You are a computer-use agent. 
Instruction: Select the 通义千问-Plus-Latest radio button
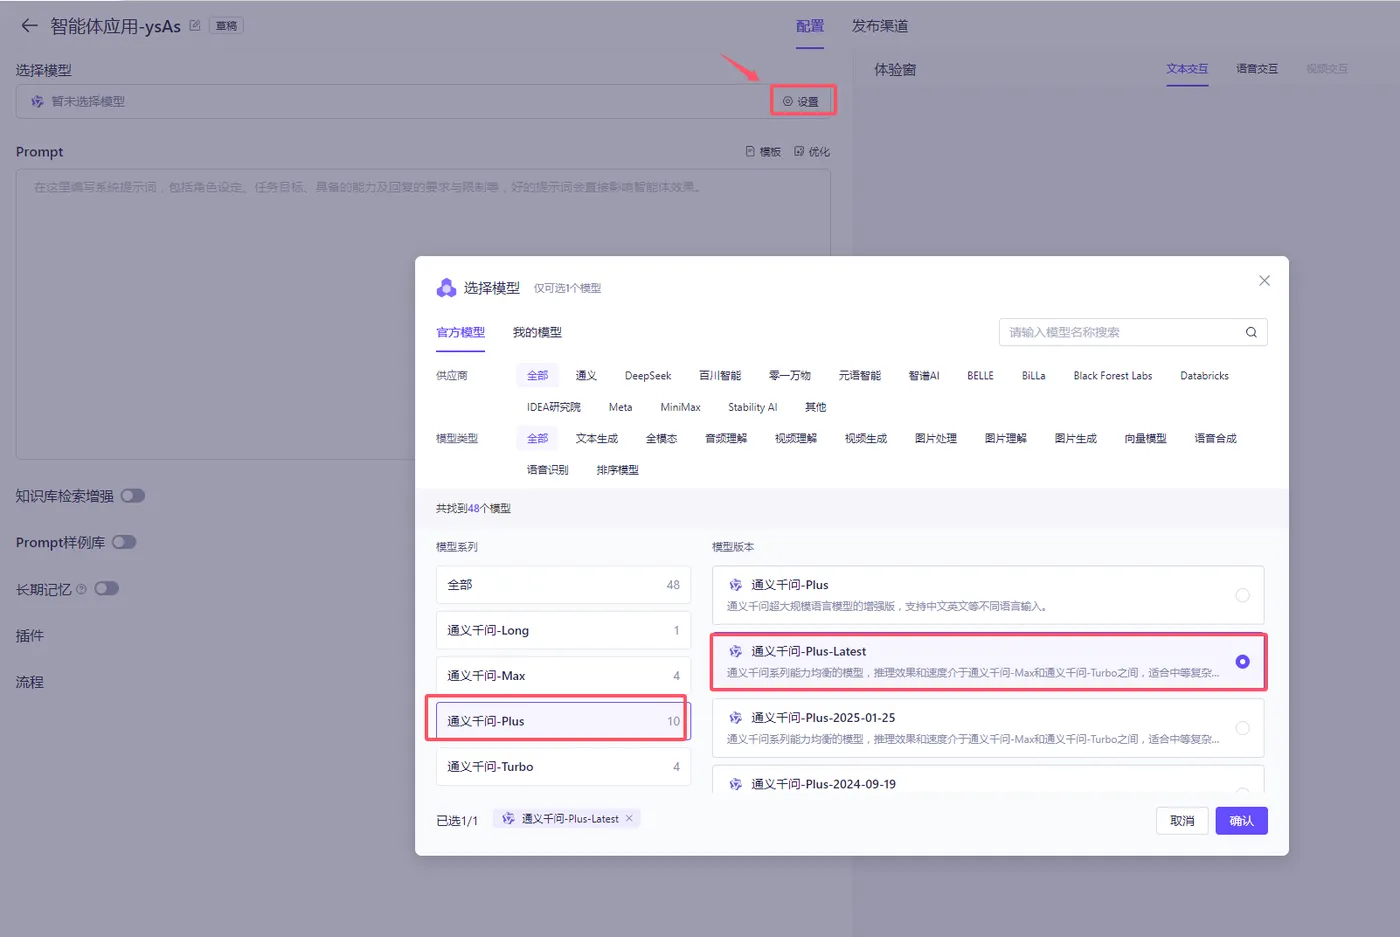click(x=1242, y=662)
